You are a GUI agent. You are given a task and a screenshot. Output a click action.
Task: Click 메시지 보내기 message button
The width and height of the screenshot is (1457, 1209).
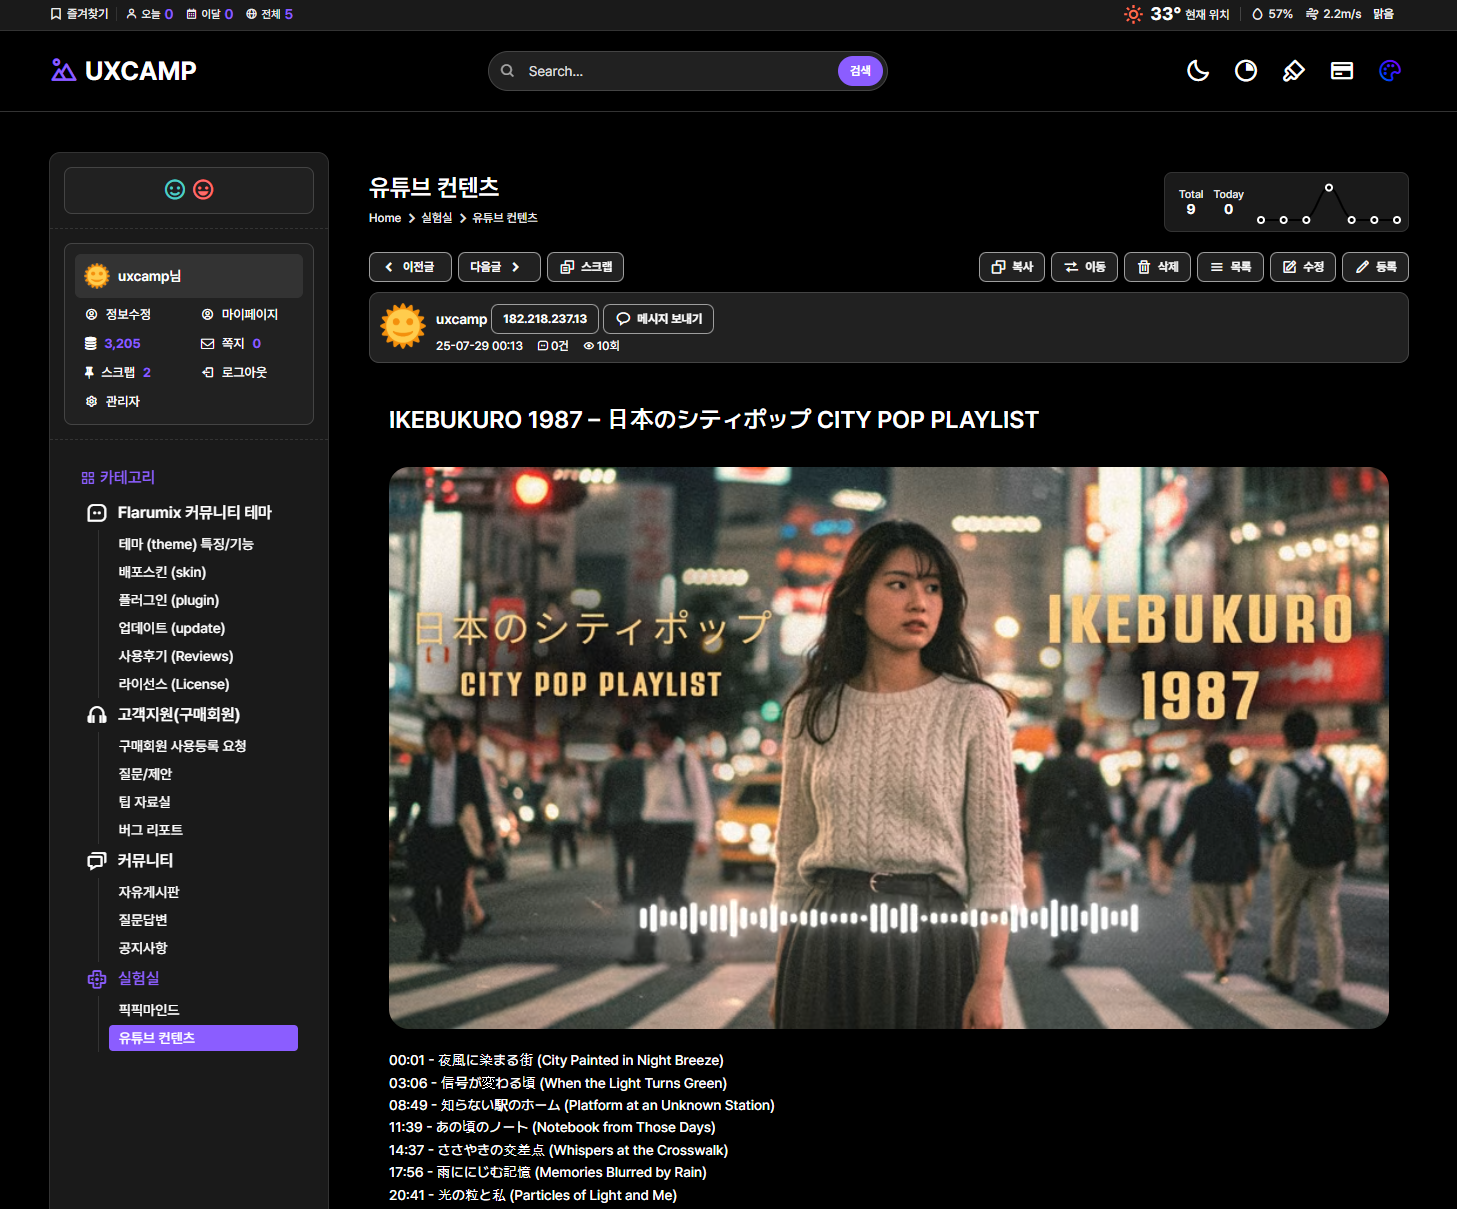coord(659,319)
